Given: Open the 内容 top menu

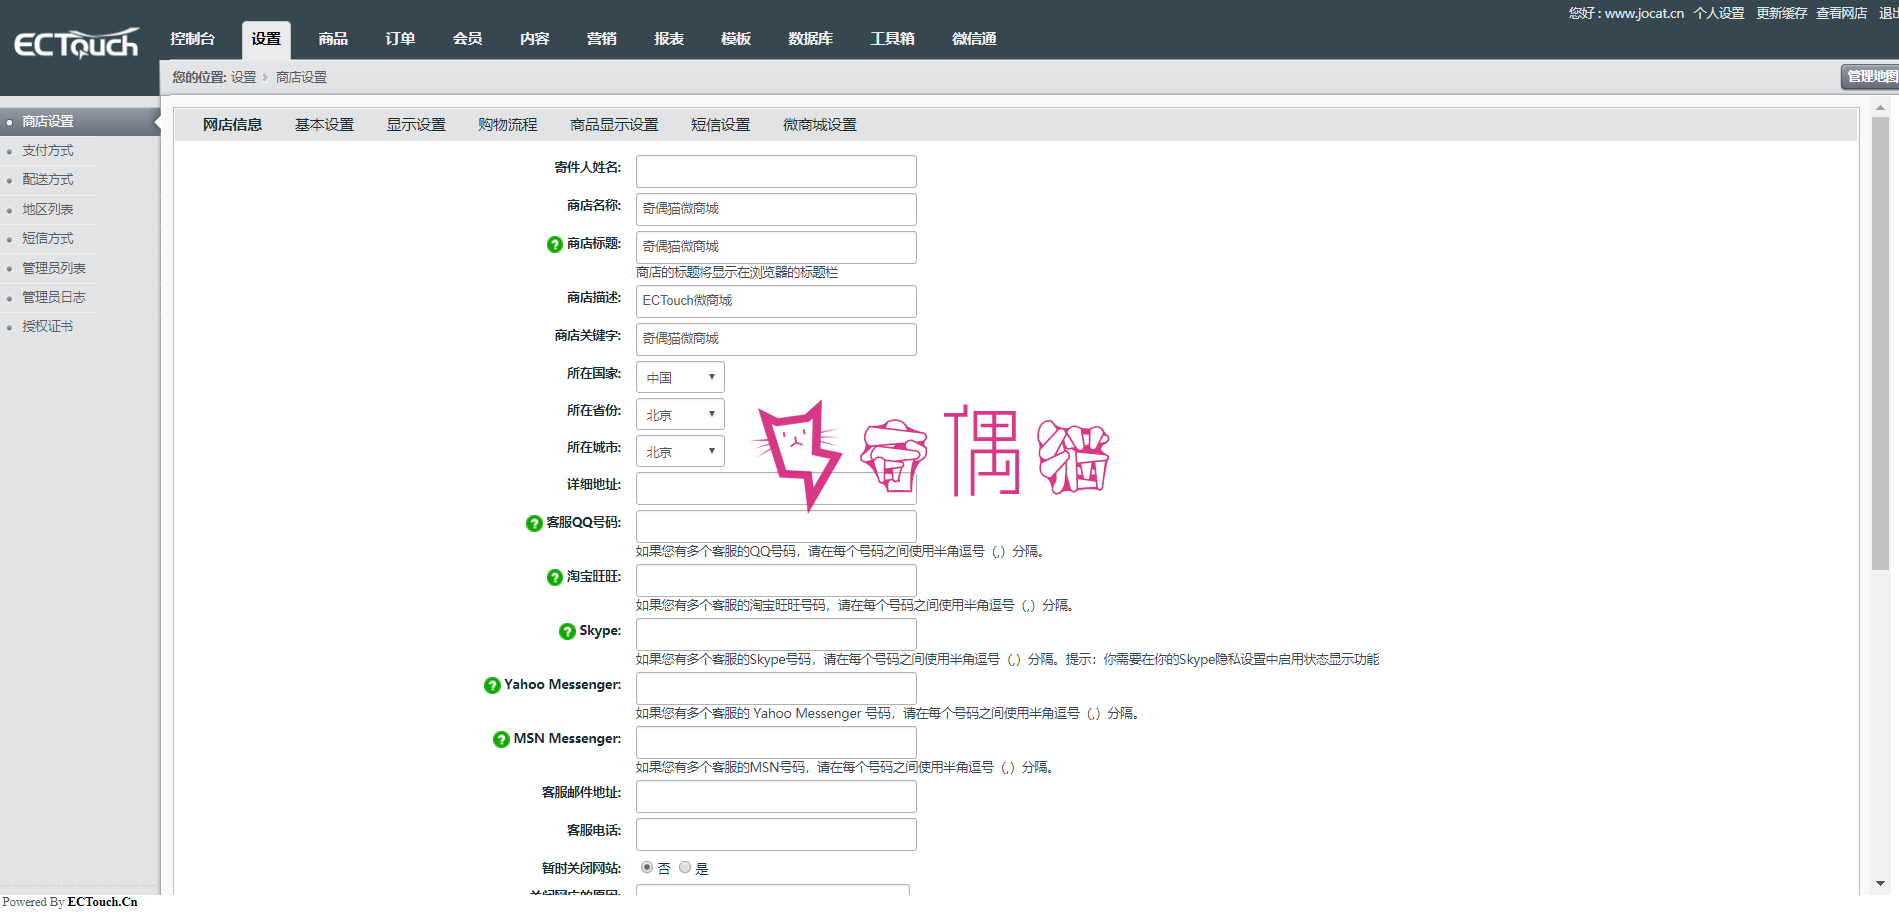Looking at the screenshot, I should 535,39.
